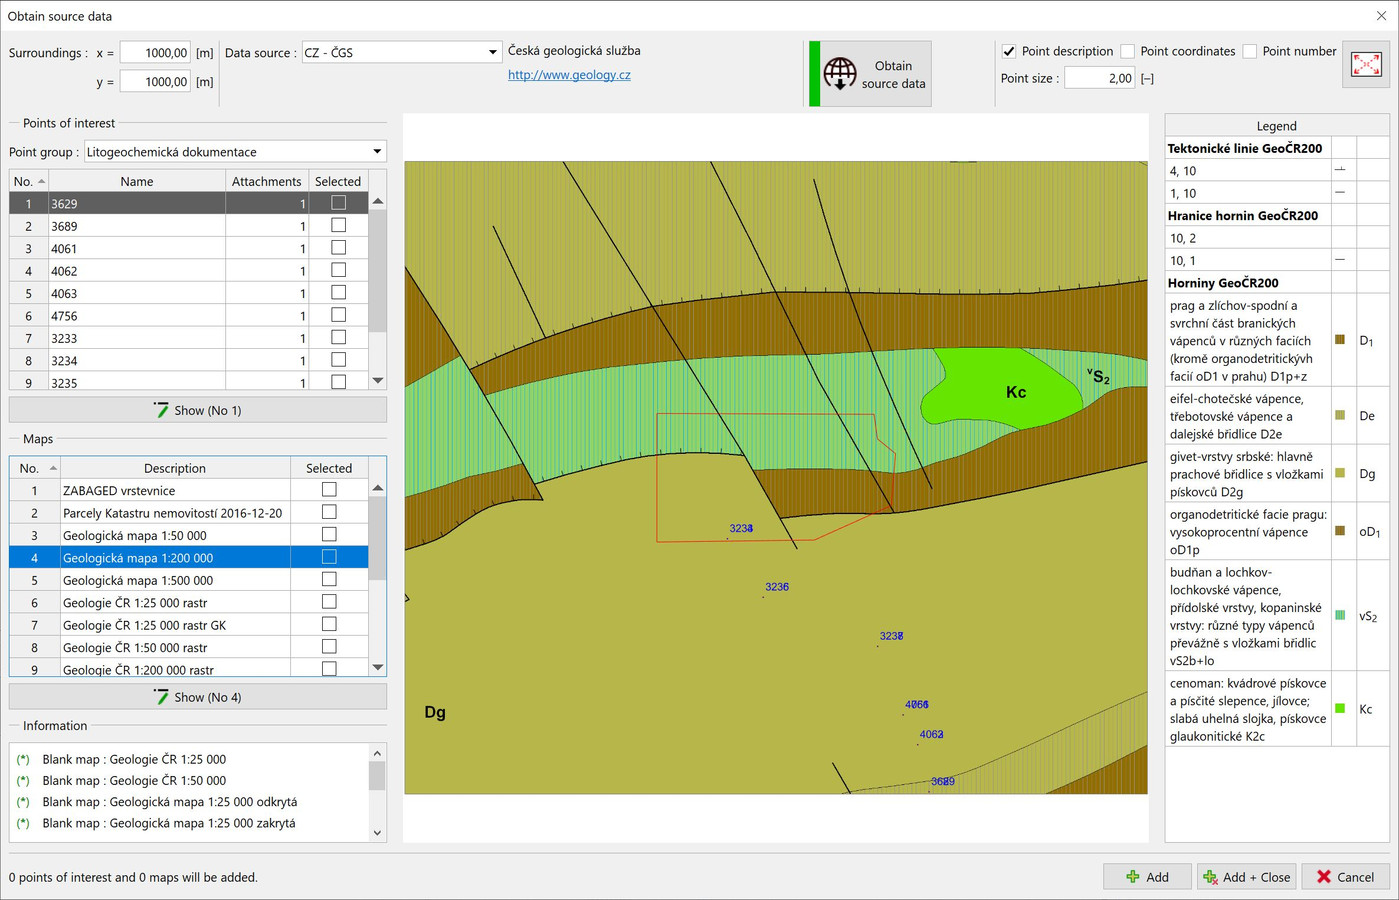1399x900 pixels.
Task: Click the Cancel button with red X
Action: tap(1345, 877)
